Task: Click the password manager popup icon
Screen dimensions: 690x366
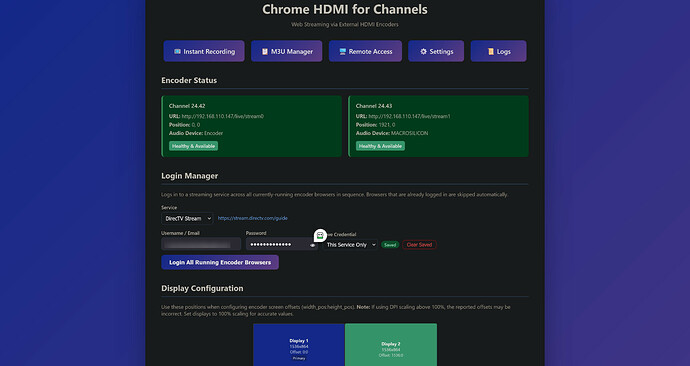Action: pyautogui.click(x=320, y=235)
